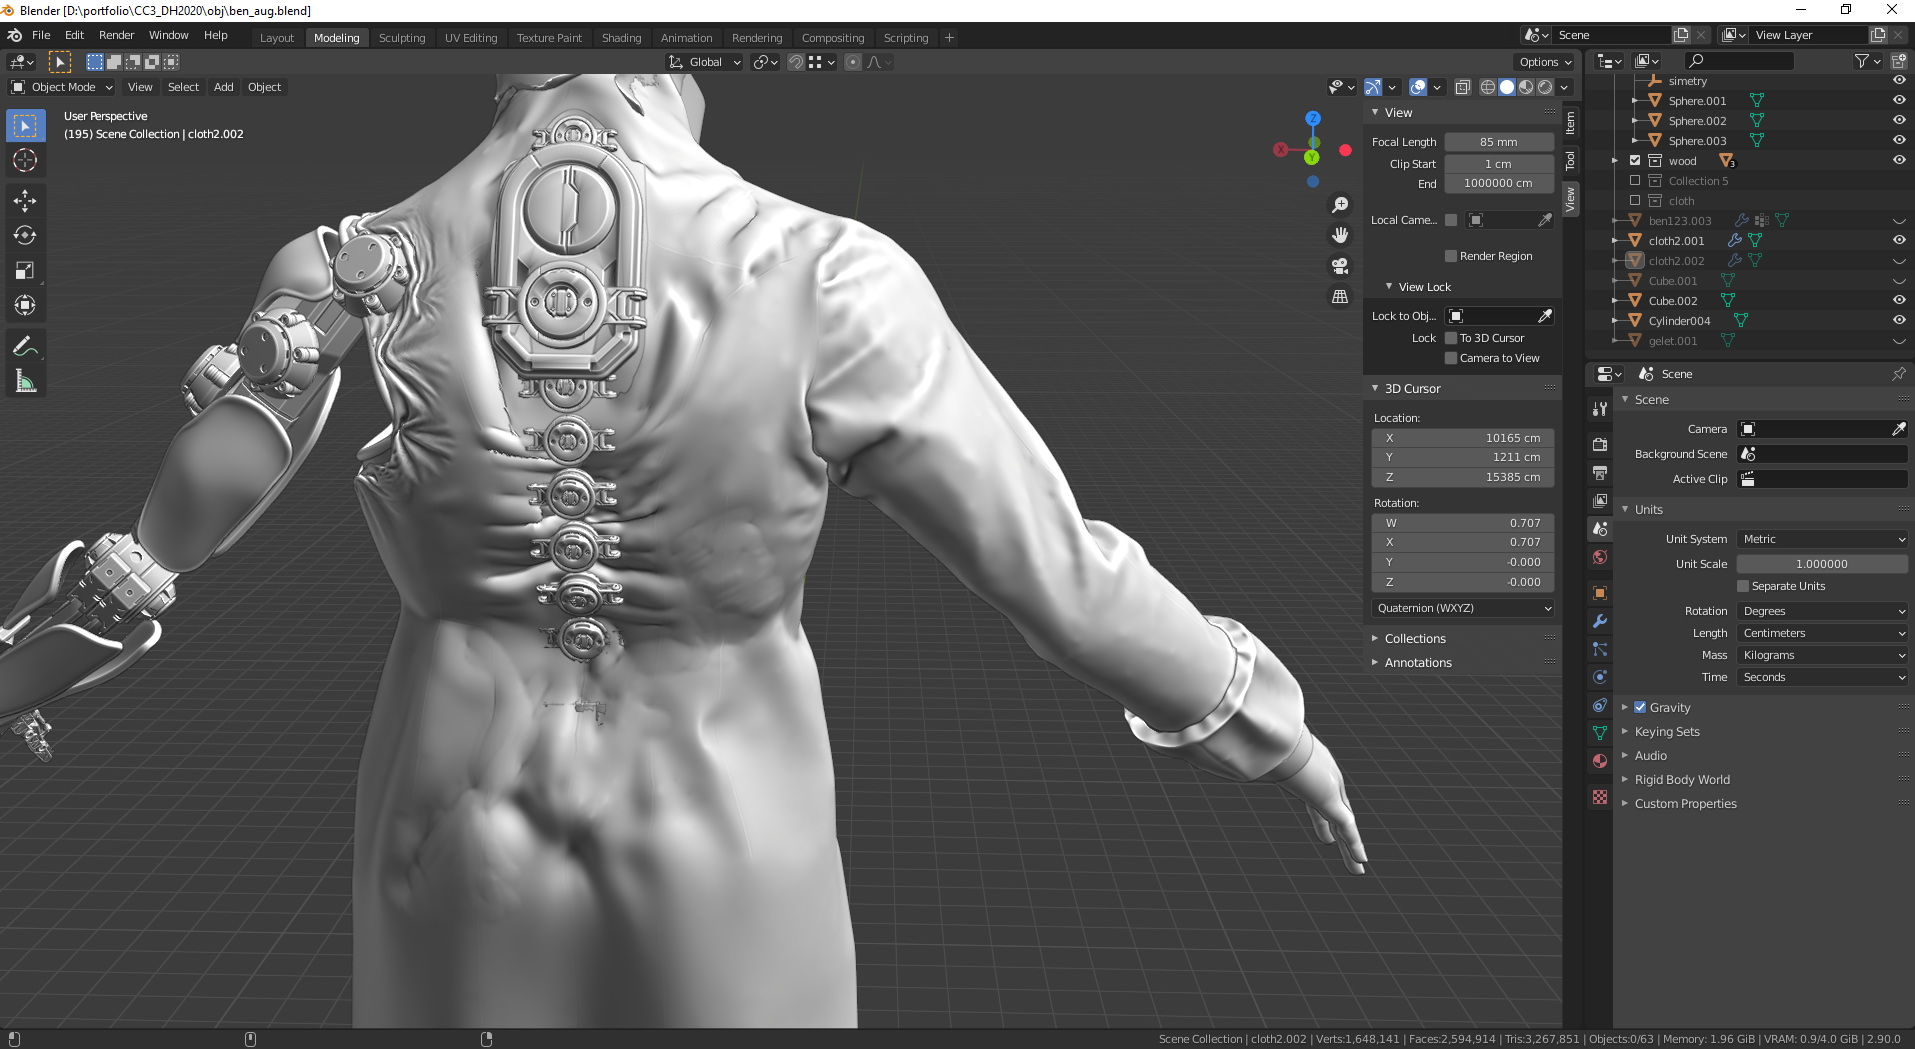The height and width of the screenshot is (1049, 1915).
Task: Activate the 3D Cursor tool
Action: pyautogui.click(x=25, y=160)
